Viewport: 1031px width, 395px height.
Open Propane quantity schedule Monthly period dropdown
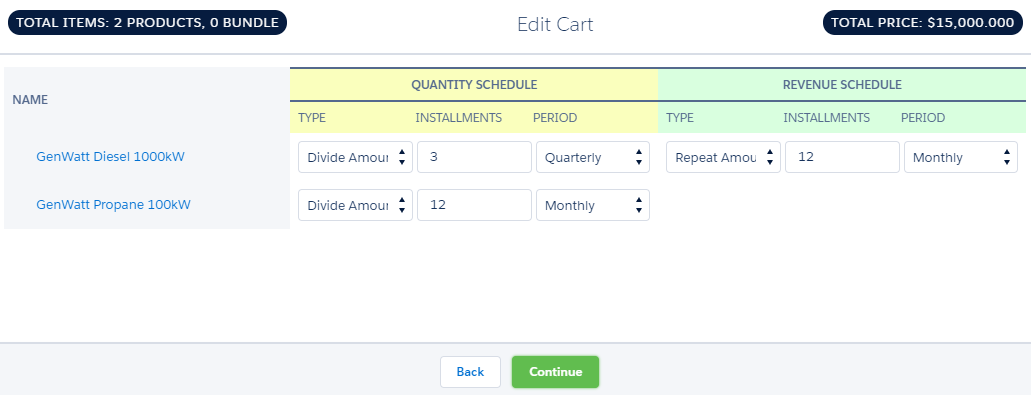[592, 205]
